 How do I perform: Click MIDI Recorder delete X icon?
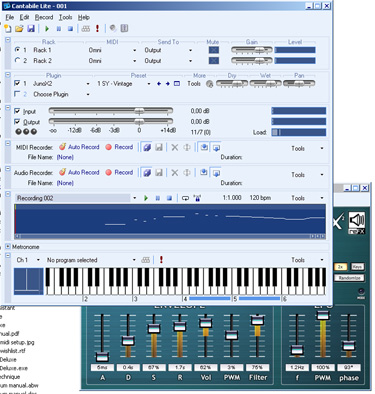click(x=174, y=147)
